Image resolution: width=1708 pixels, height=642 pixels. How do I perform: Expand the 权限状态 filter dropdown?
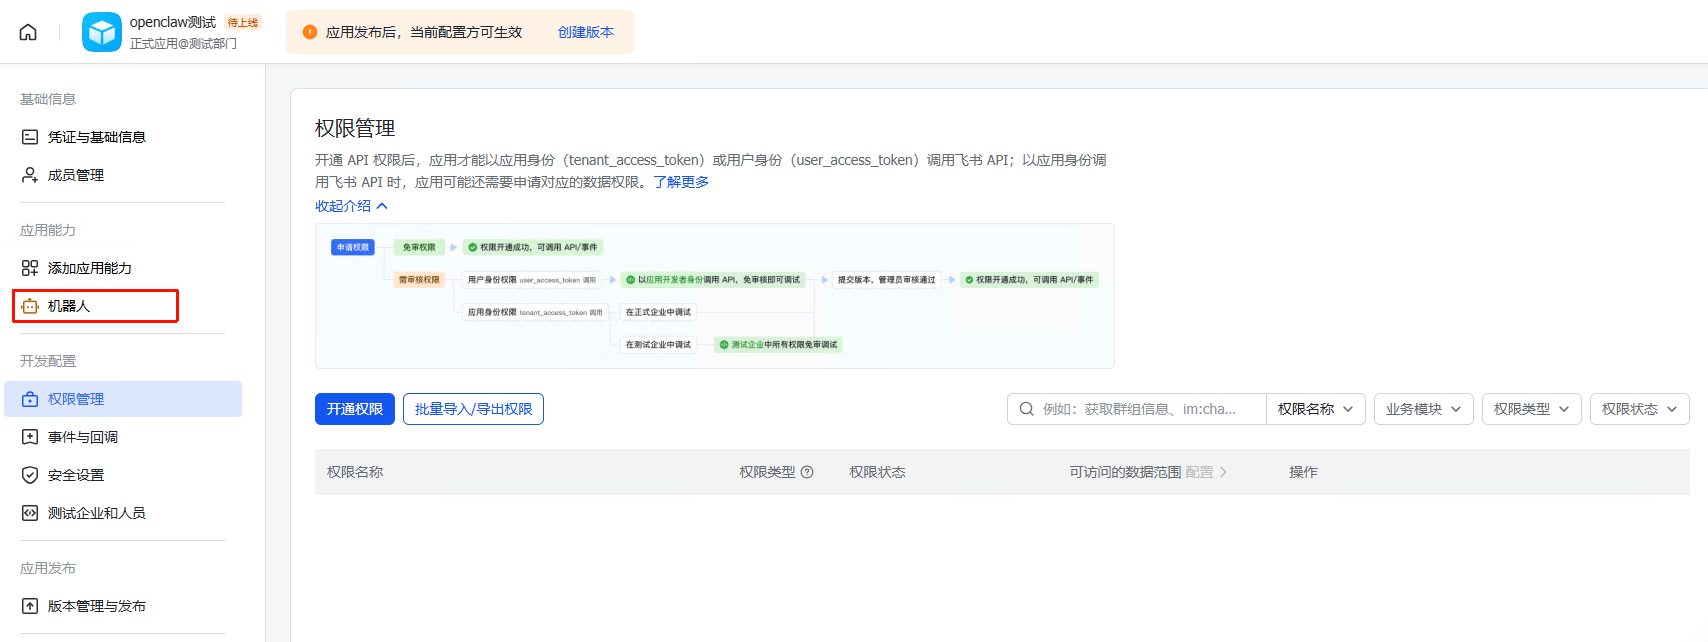tap(1639, 409)
